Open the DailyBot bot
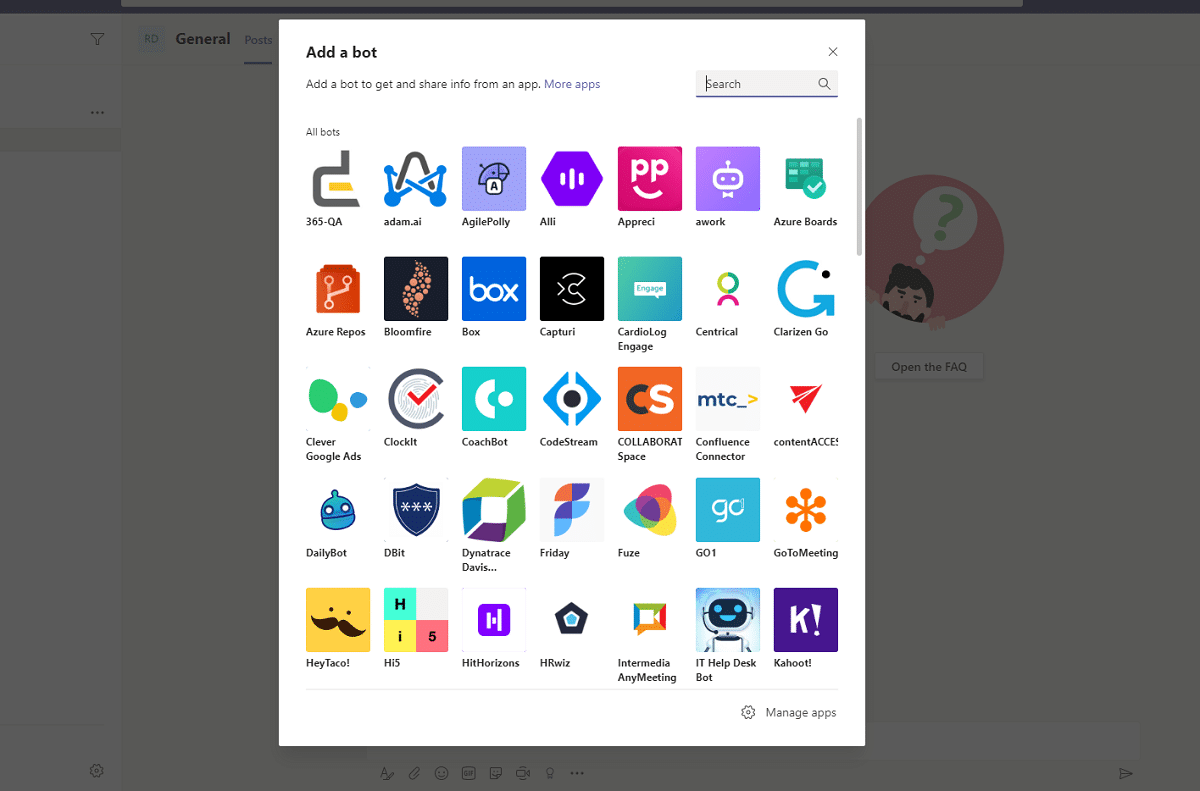The width and height of the screenshot is (1200, 791). coord(337,509)
